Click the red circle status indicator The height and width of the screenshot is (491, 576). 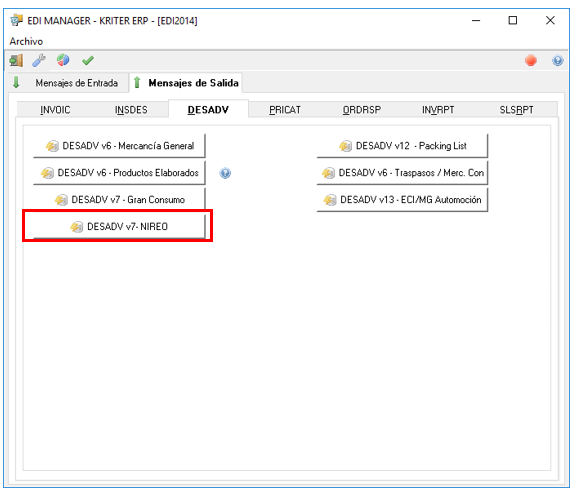[x=530, y=60]
